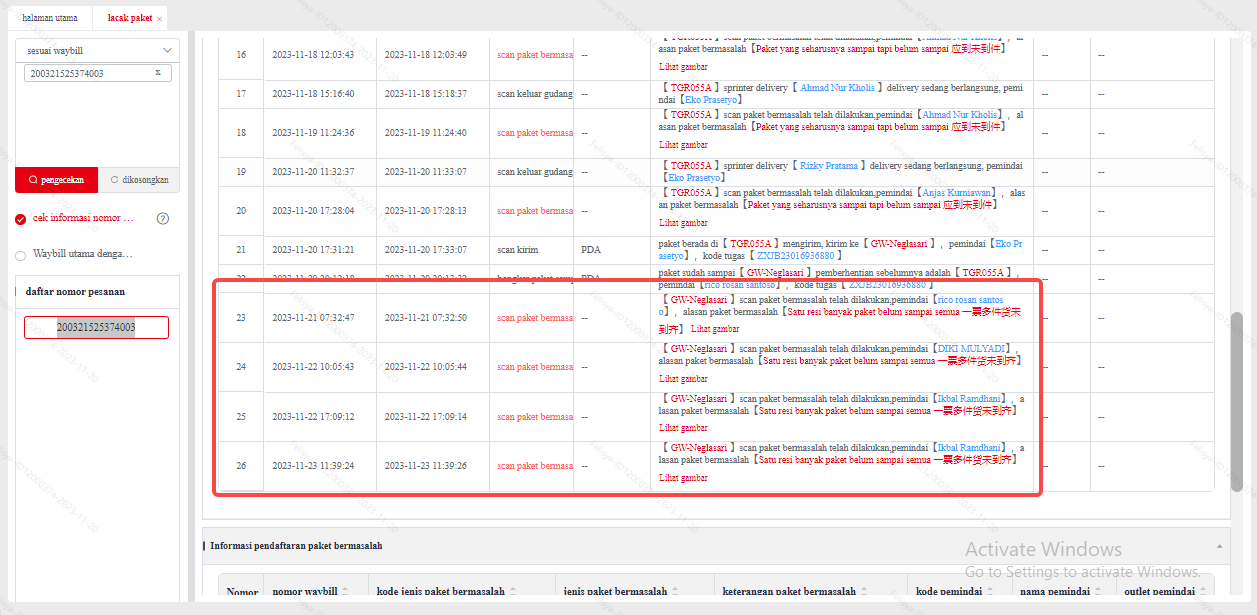Click Ikbal Ramdhani link in row 26
Screen dimensions: 1257x615
coord(970,447)
